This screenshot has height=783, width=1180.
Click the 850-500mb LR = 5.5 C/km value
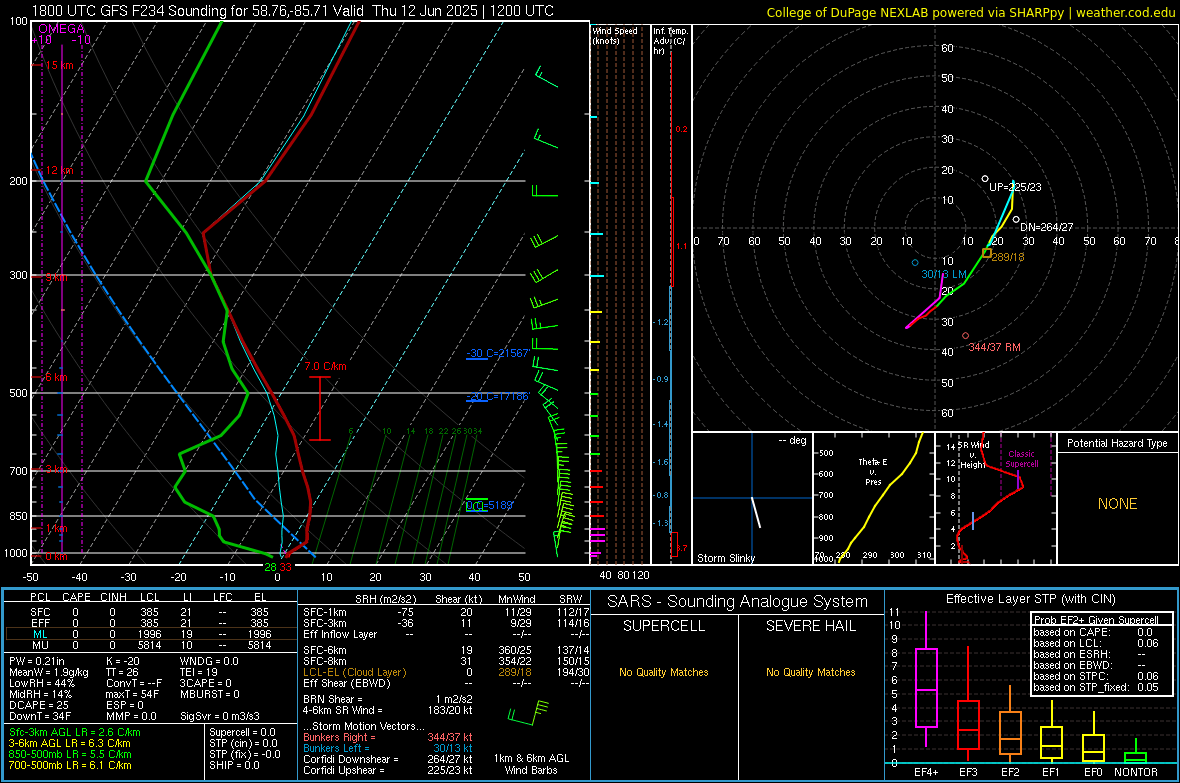(70, 754)
